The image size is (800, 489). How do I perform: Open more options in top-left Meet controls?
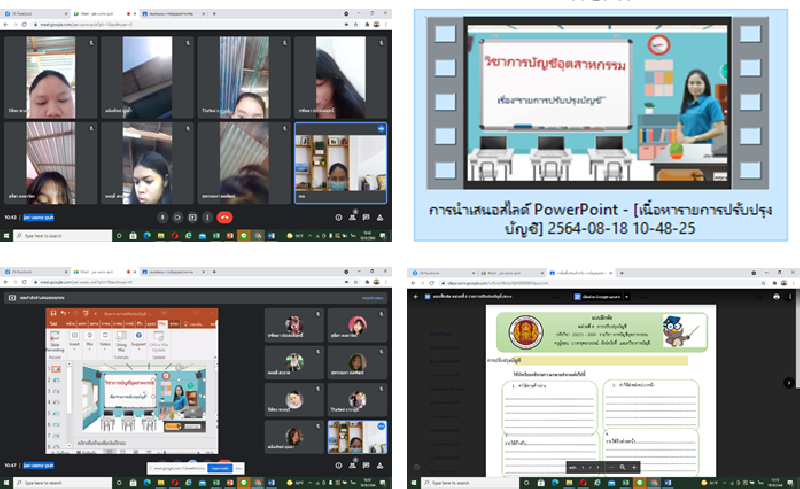click(x=208, y=216)
